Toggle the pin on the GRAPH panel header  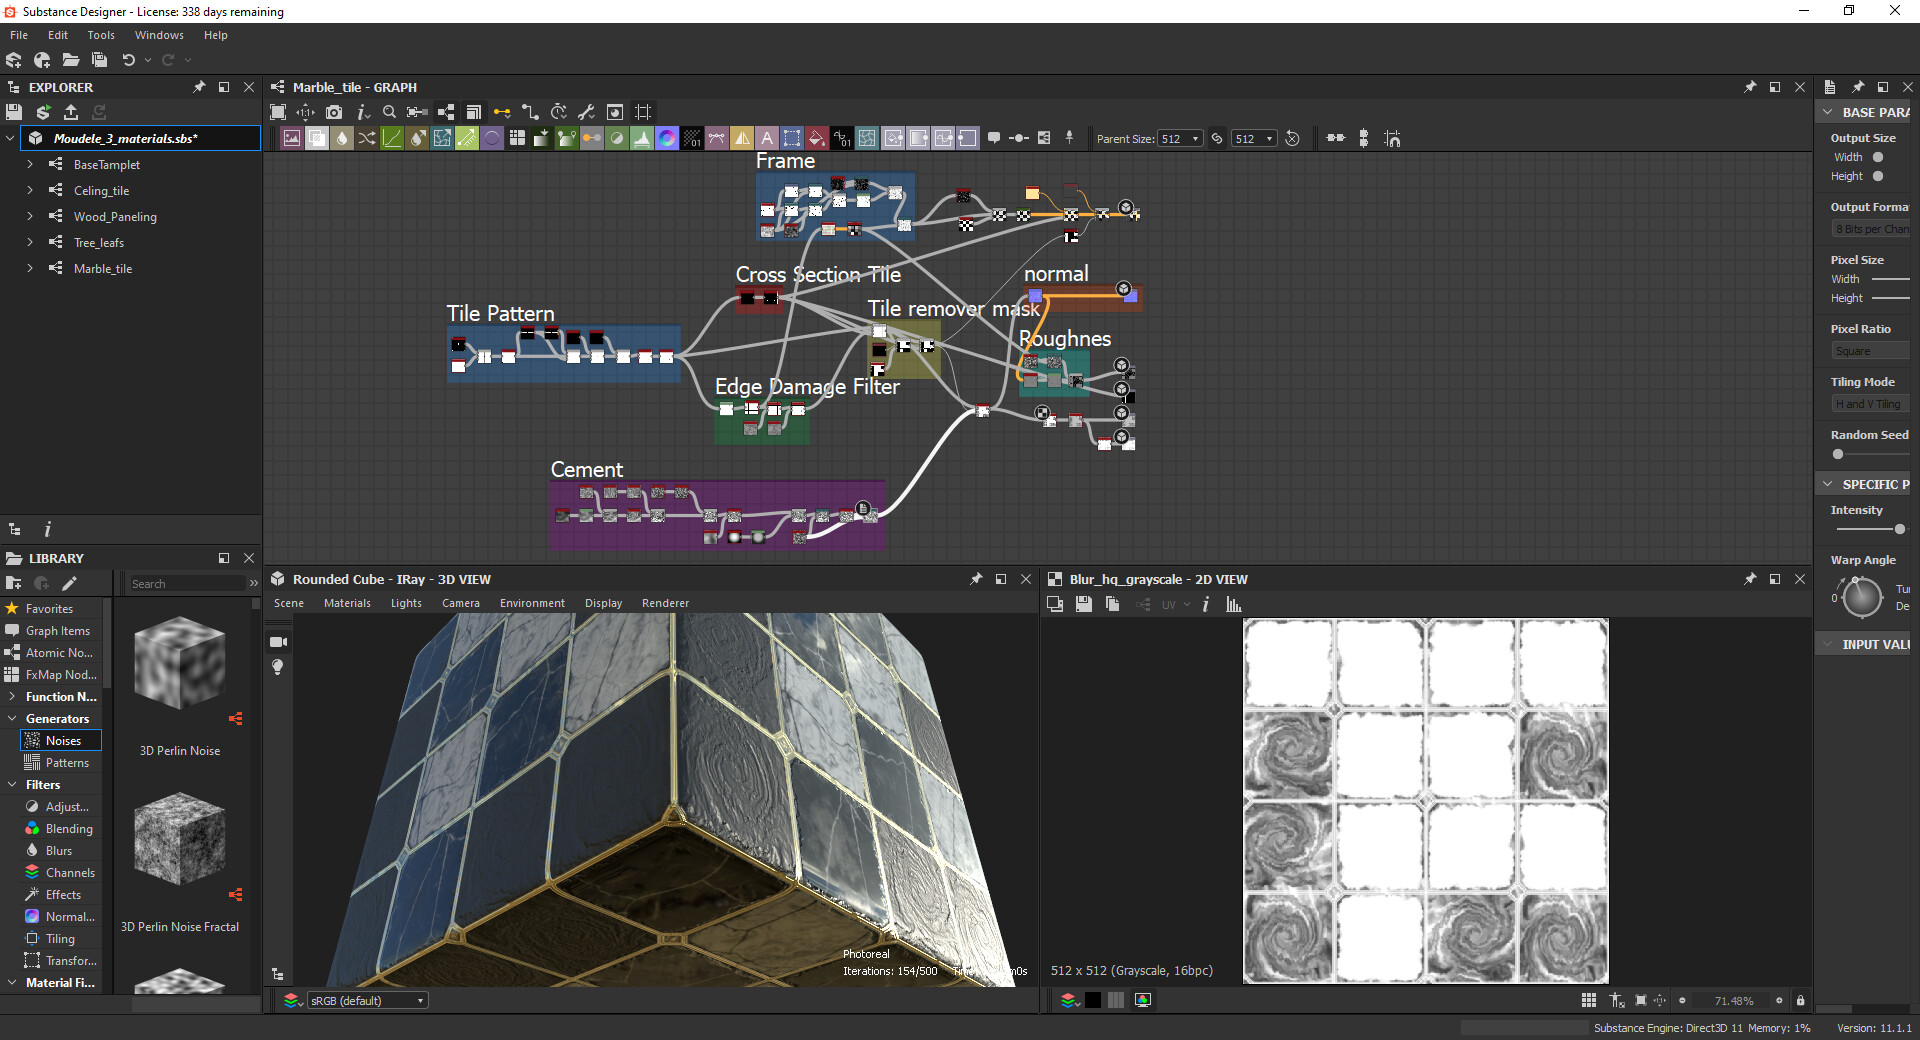point(1751,87)
